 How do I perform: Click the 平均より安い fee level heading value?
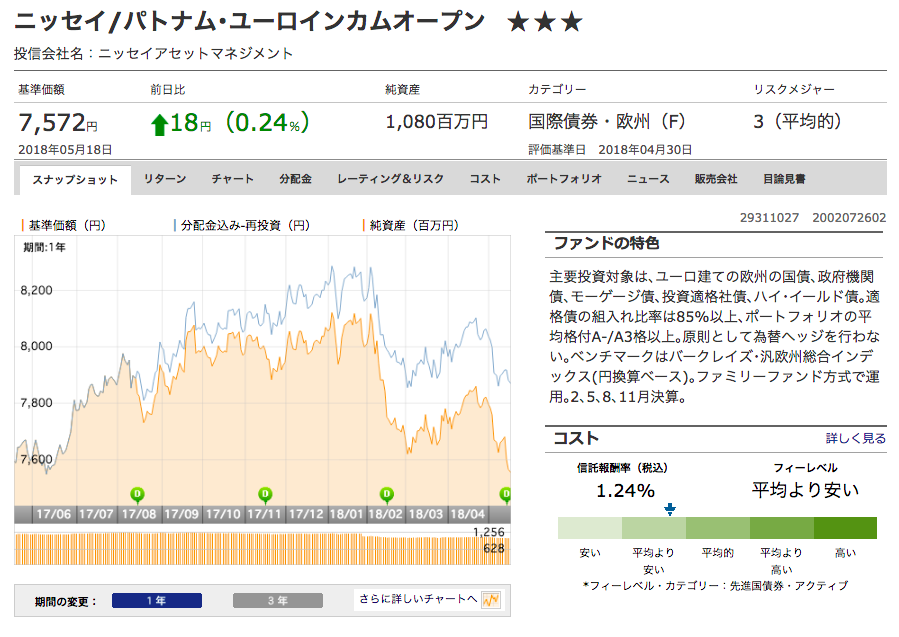point(806,490)
